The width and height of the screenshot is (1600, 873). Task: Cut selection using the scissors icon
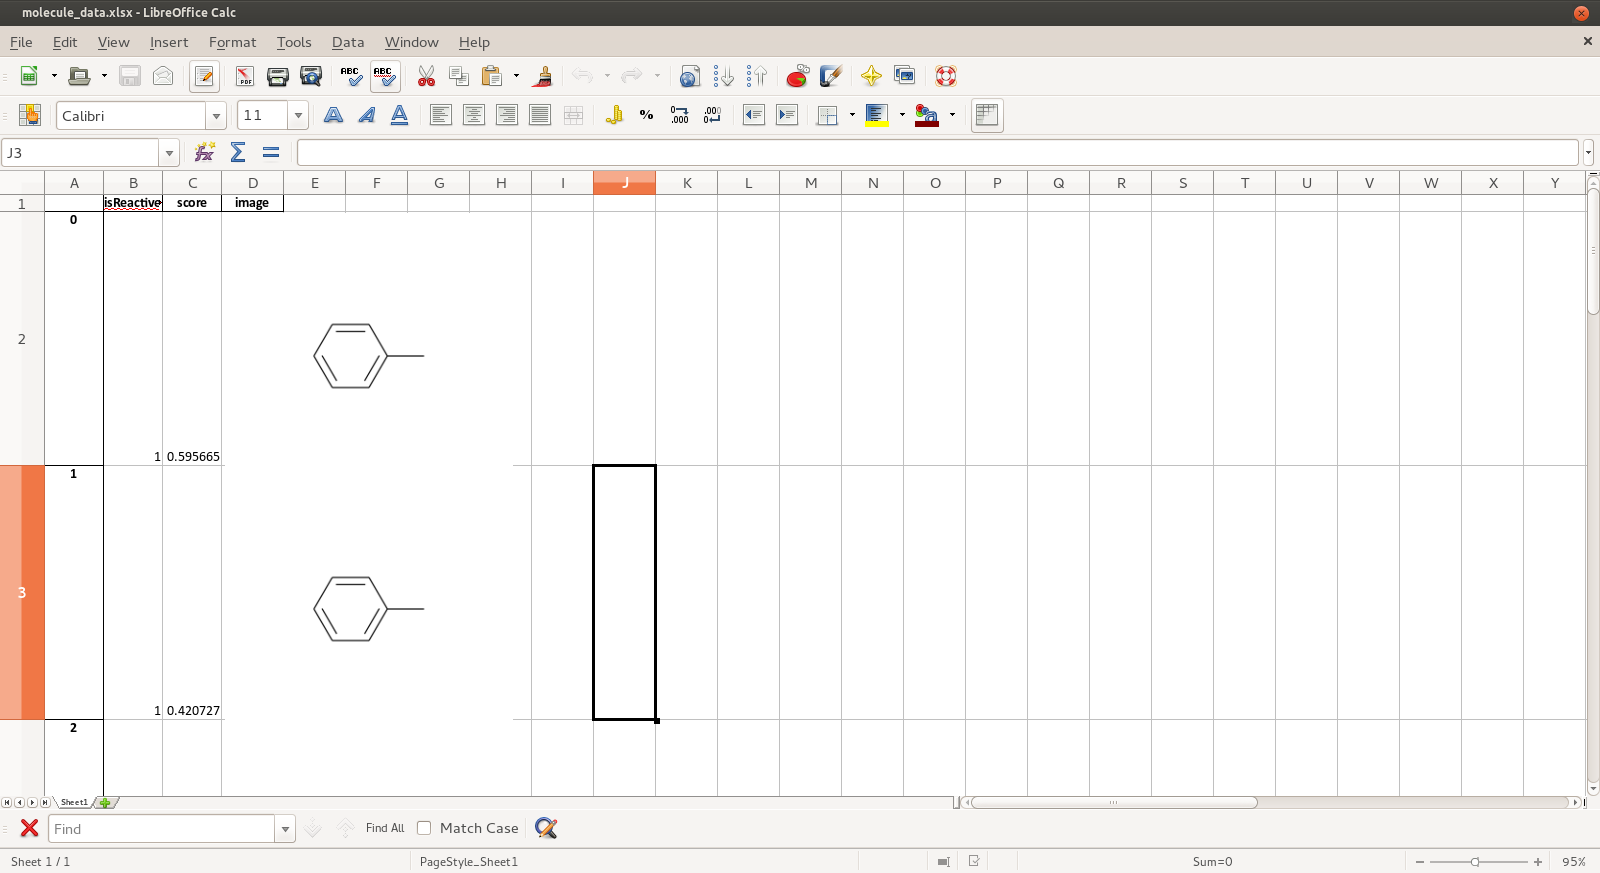(x=426, y=76)
